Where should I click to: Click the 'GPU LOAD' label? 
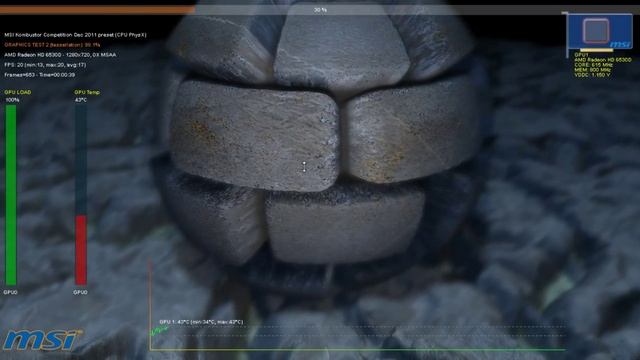[x=18, y=92]
